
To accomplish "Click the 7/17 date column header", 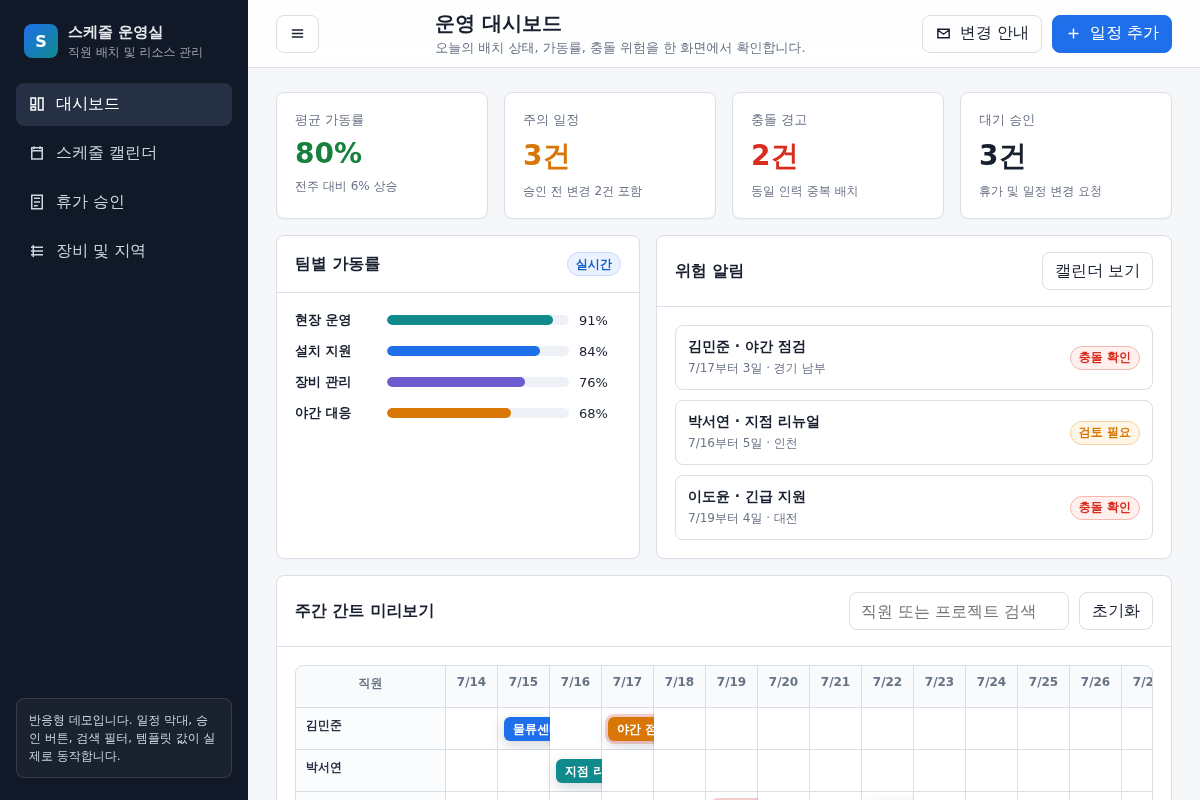I will tap(628, 686).
